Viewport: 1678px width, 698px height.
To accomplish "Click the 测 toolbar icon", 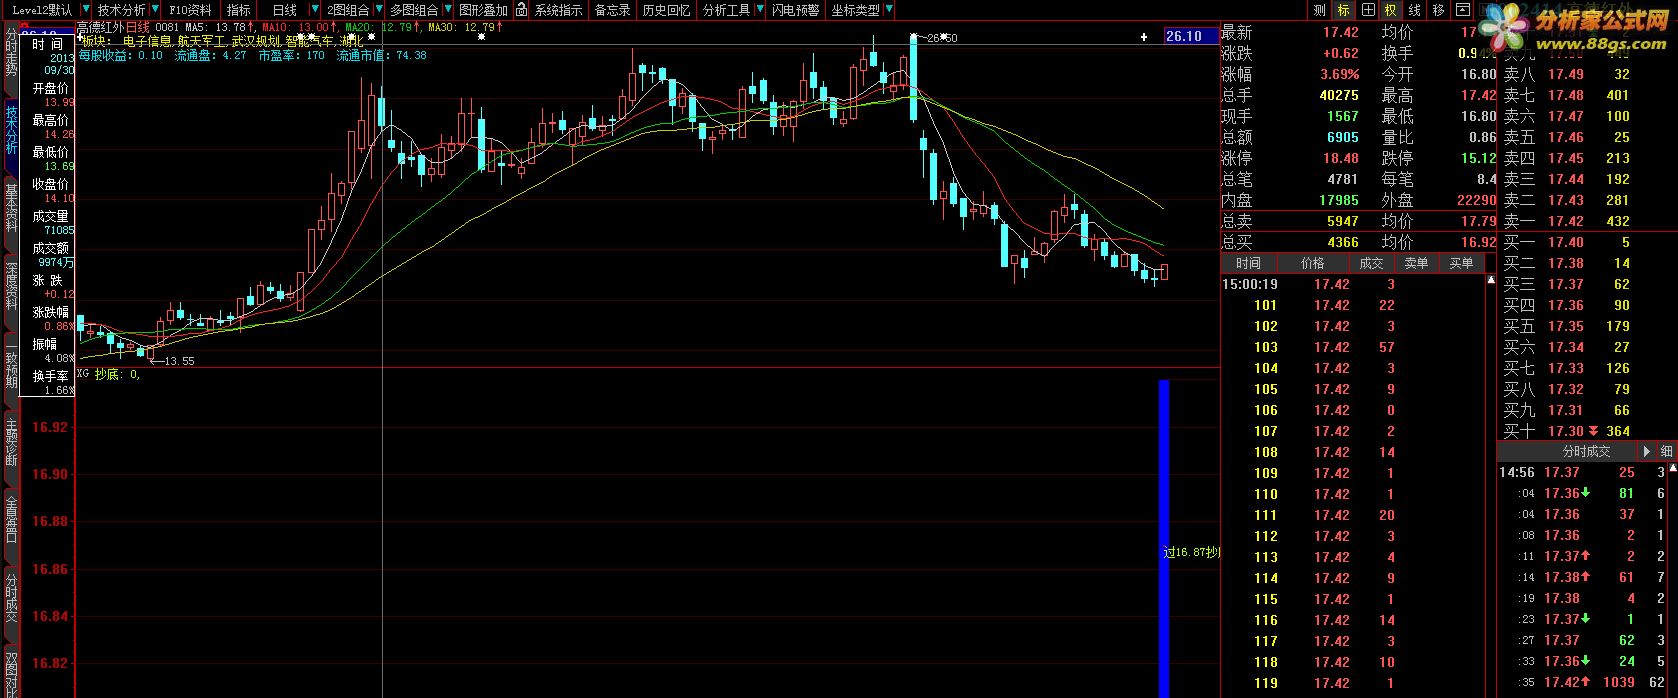I will coord(1320,10).
